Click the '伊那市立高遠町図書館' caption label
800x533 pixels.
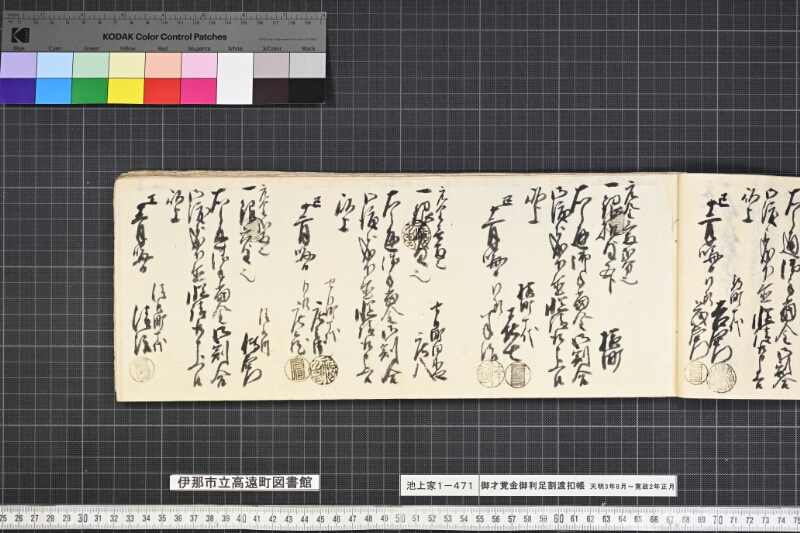pos(245,483)
